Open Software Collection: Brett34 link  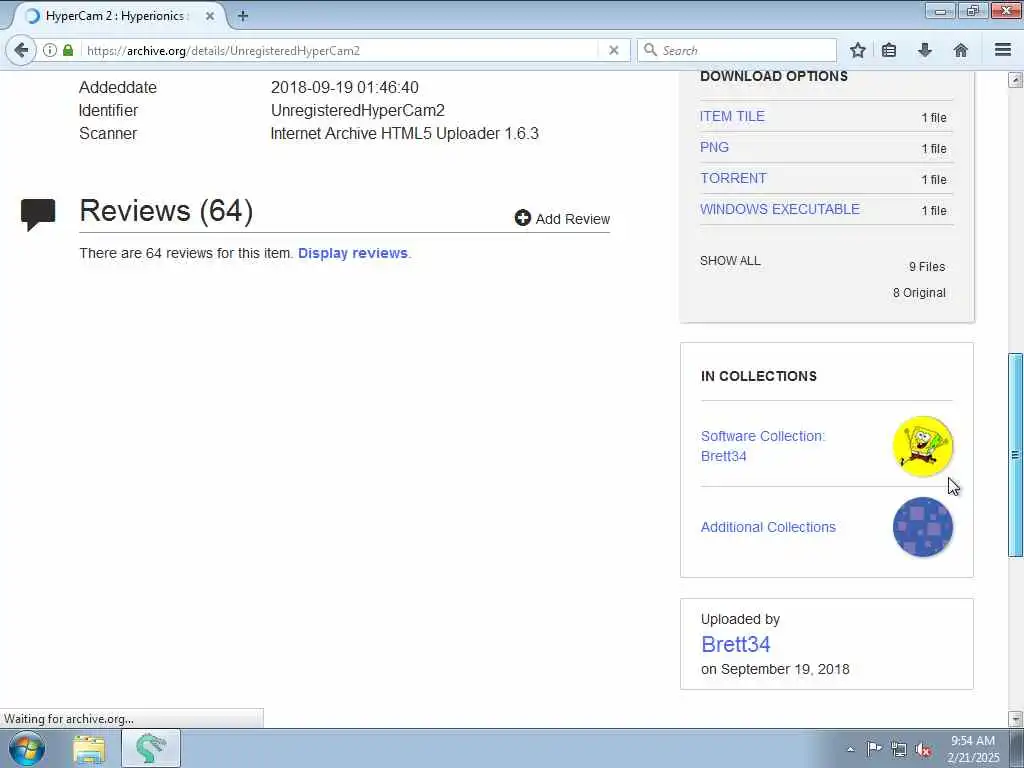coord(763,446)
